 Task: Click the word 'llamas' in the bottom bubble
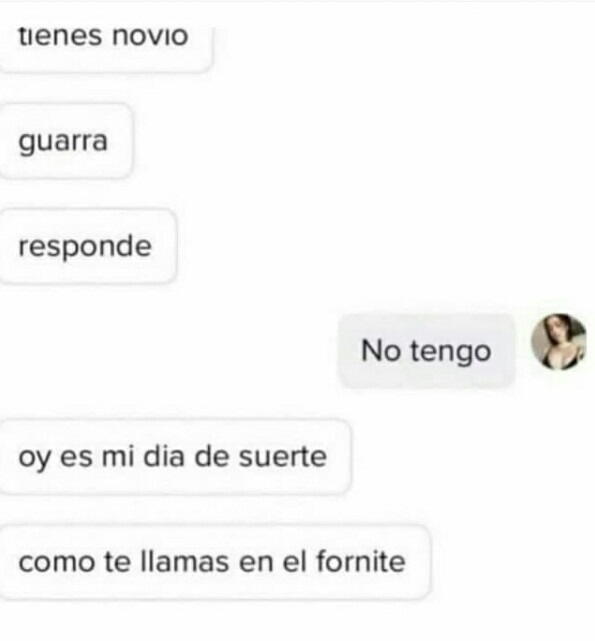point(184,561)
